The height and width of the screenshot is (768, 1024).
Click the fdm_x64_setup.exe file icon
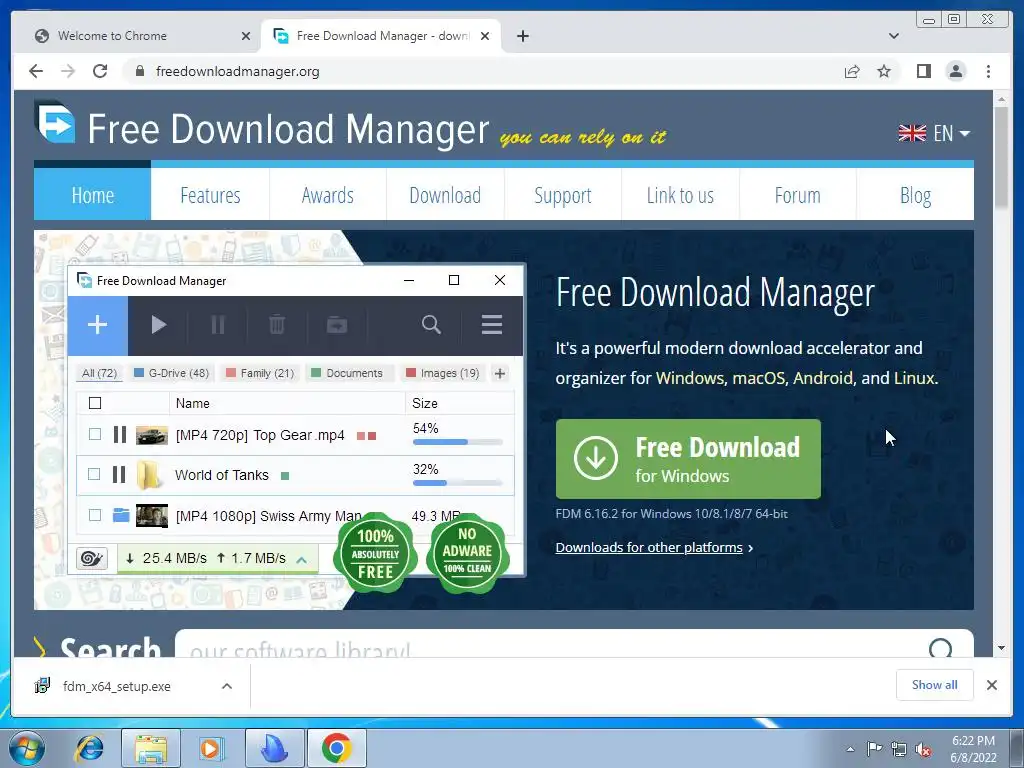click(42, 686)
